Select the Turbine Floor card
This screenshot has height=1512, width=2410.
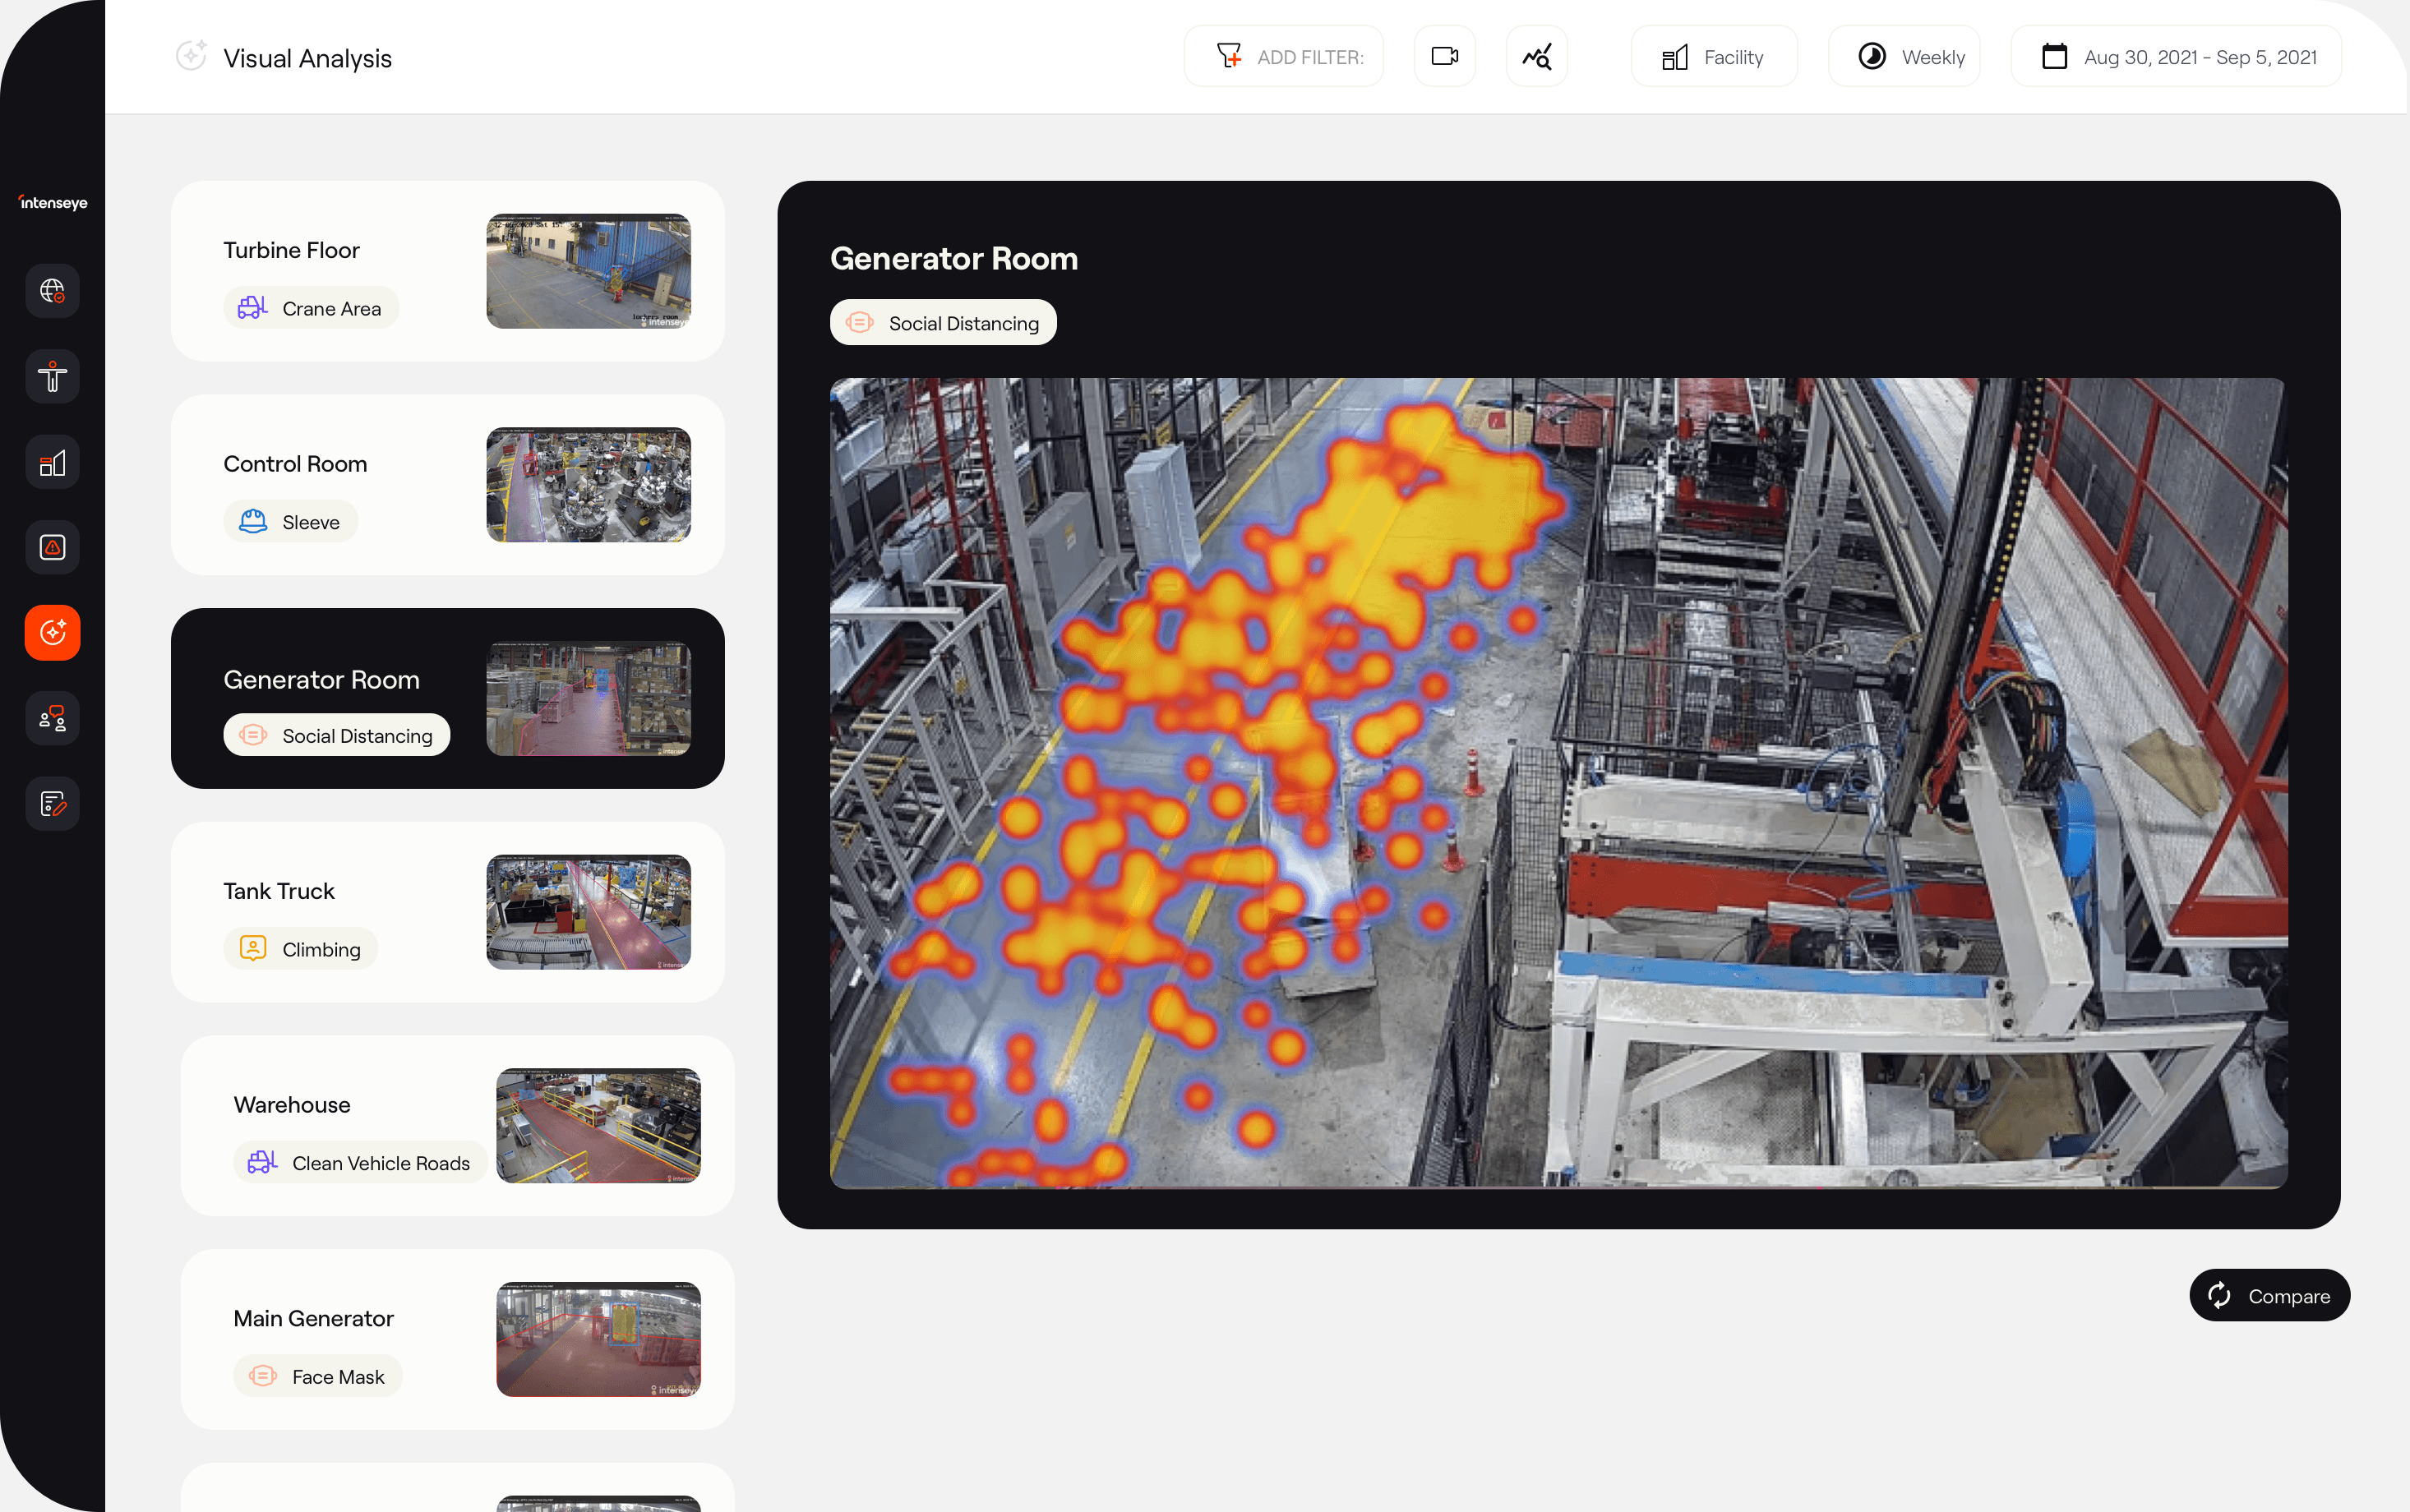click(447, 272)
